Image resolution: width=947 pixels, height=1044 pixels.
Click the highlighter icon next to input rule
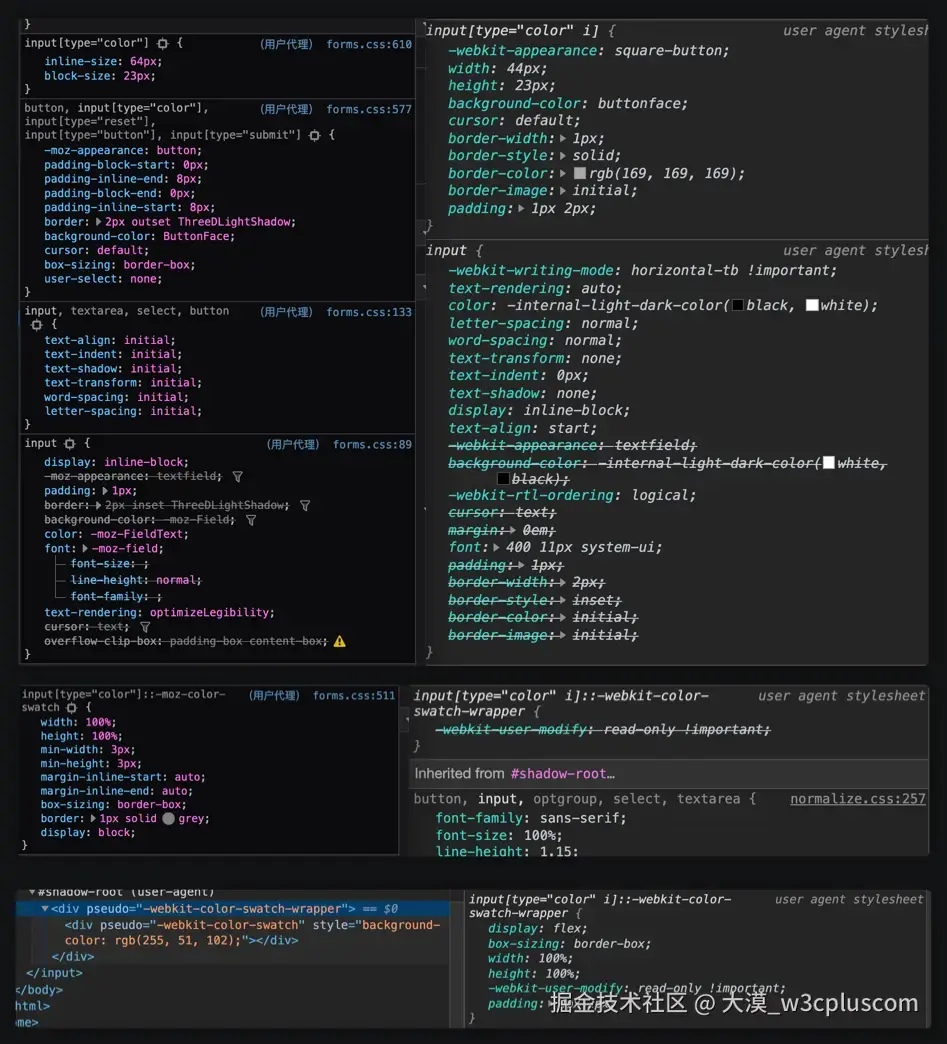coord(69,443)
